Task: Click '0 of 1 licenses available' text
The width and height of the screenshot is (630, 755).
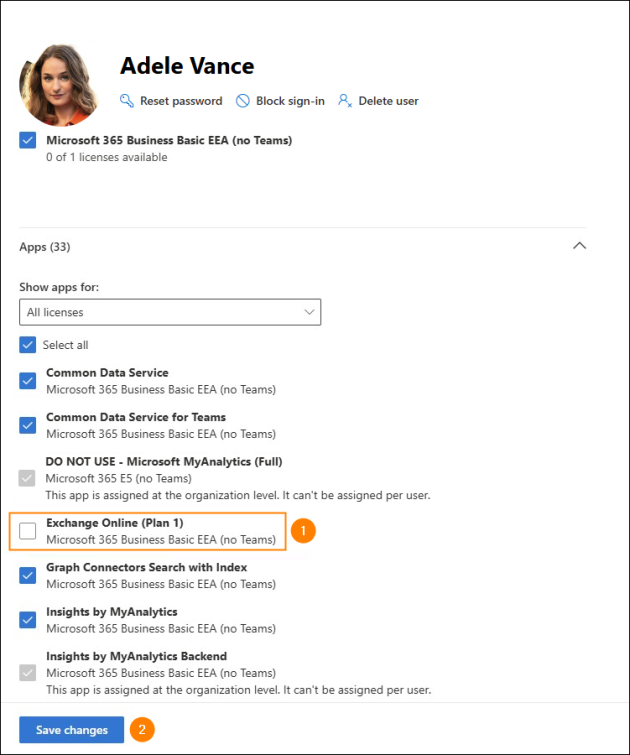Action: click(x=107, y=157)
